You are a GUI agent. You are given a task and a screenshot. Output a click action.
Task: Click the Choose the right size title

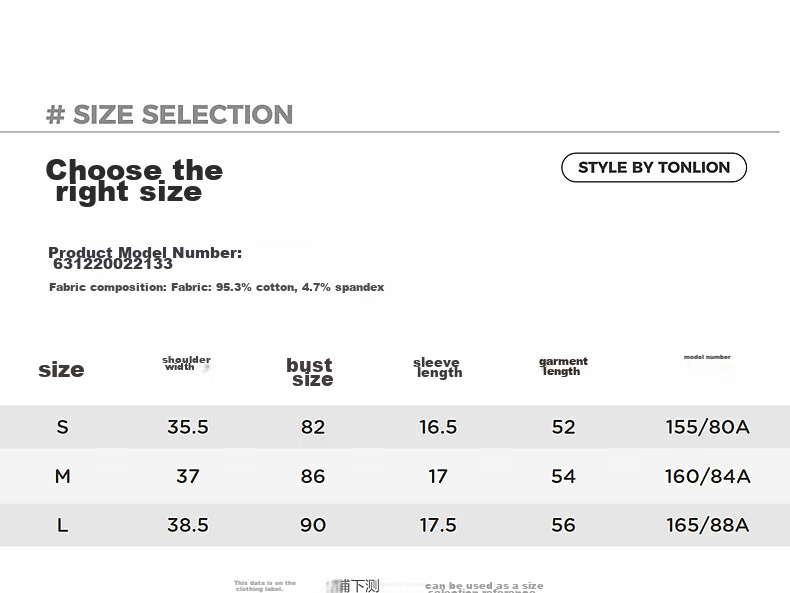[x=134, y=180]
